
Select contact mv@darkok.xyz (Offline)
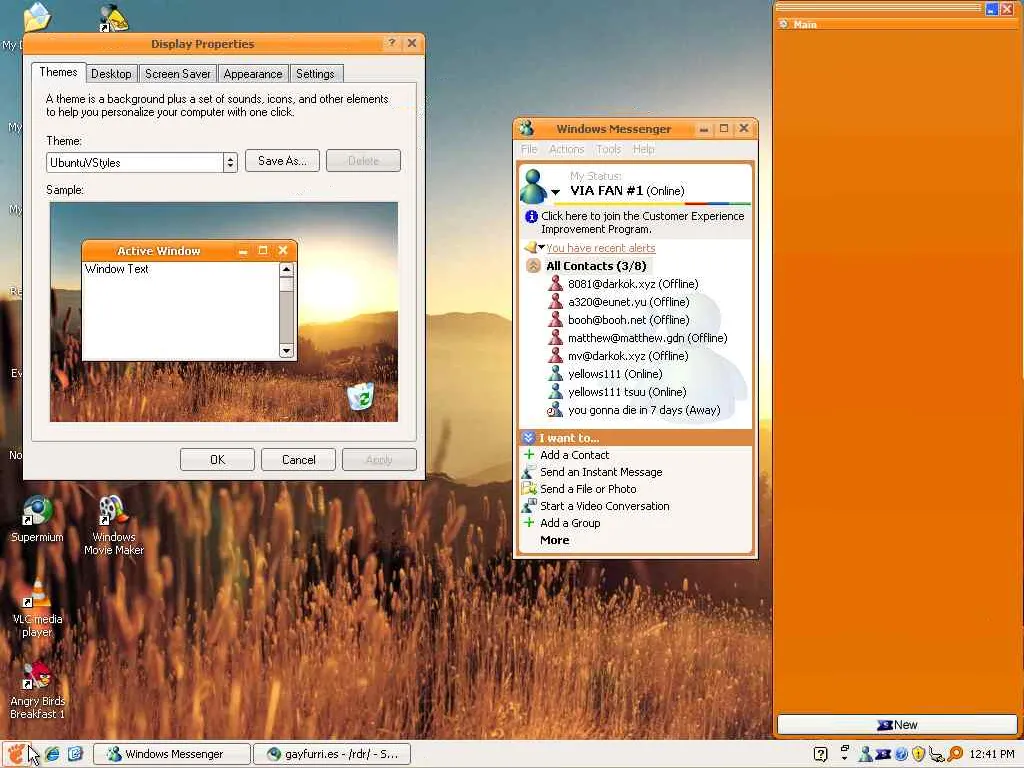pyautogui.click(x=618, y=356)
